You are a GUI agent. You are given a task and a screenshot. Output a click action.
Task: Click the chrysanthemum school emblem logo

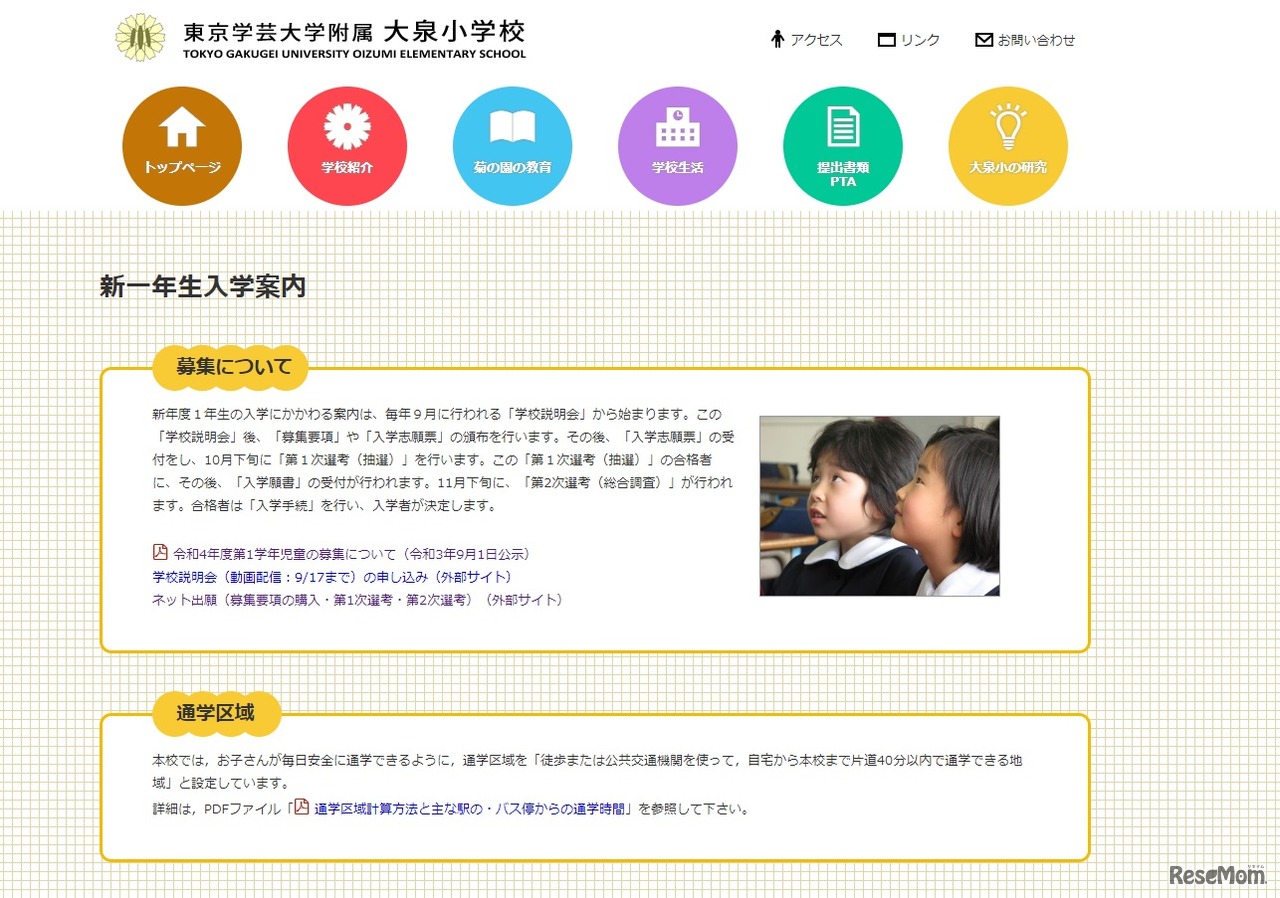point(141,39)
